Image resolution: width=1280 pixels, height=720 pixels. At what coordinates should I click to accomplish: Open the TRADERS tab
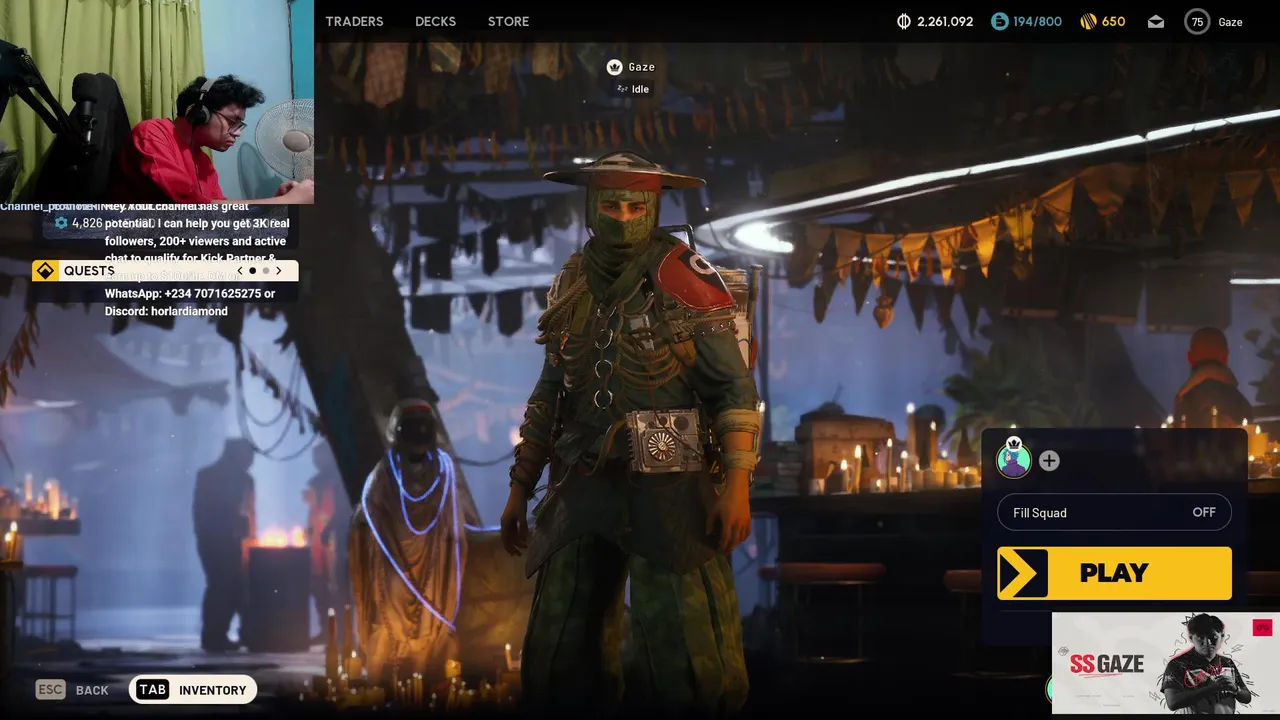point(354,21)
